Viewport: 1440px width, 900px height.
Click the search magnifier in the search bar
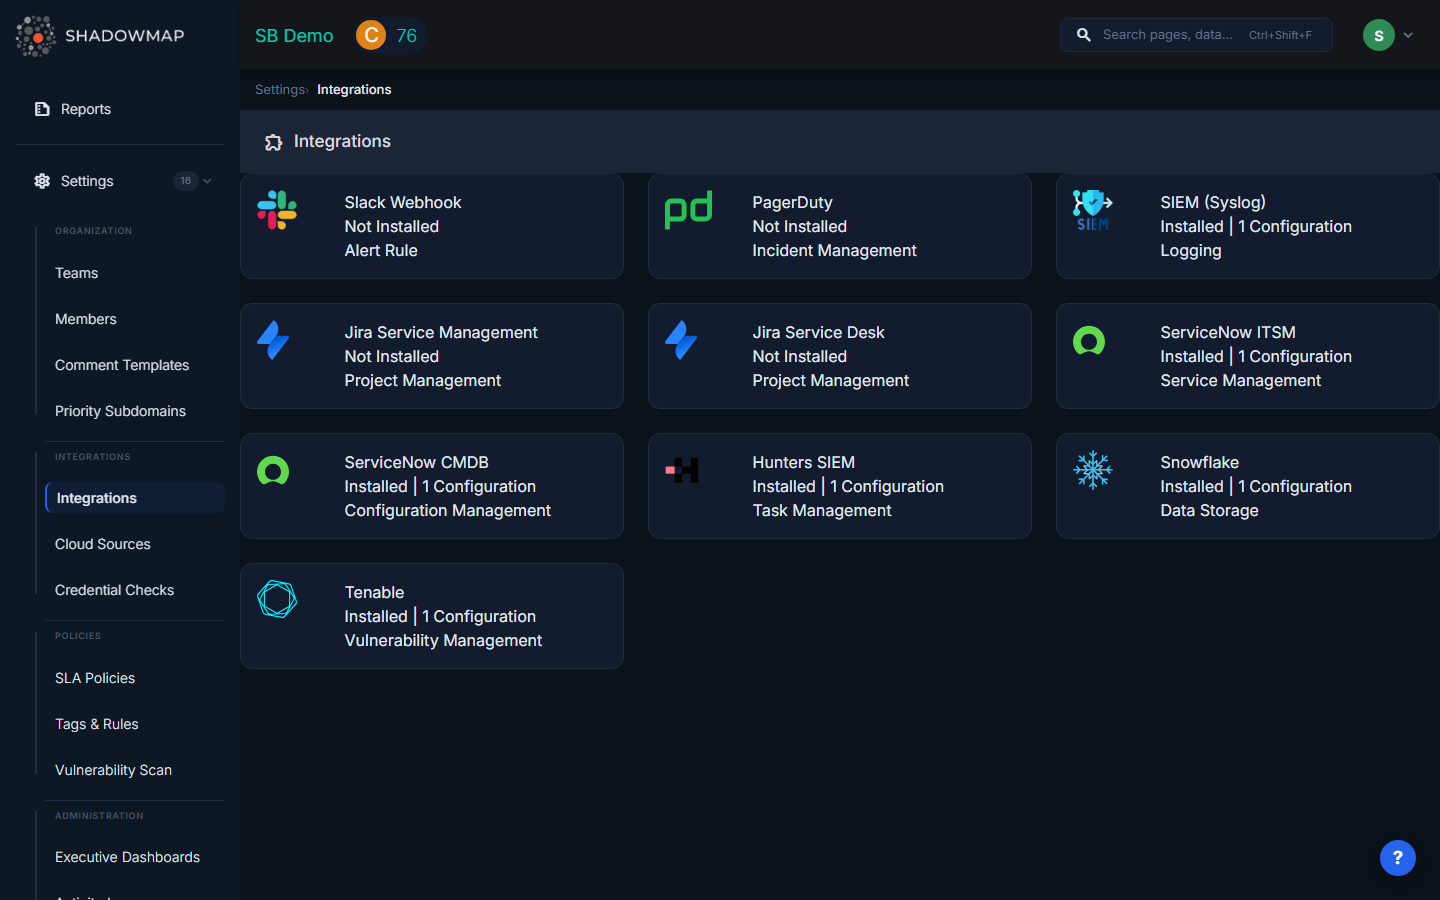1083,34
